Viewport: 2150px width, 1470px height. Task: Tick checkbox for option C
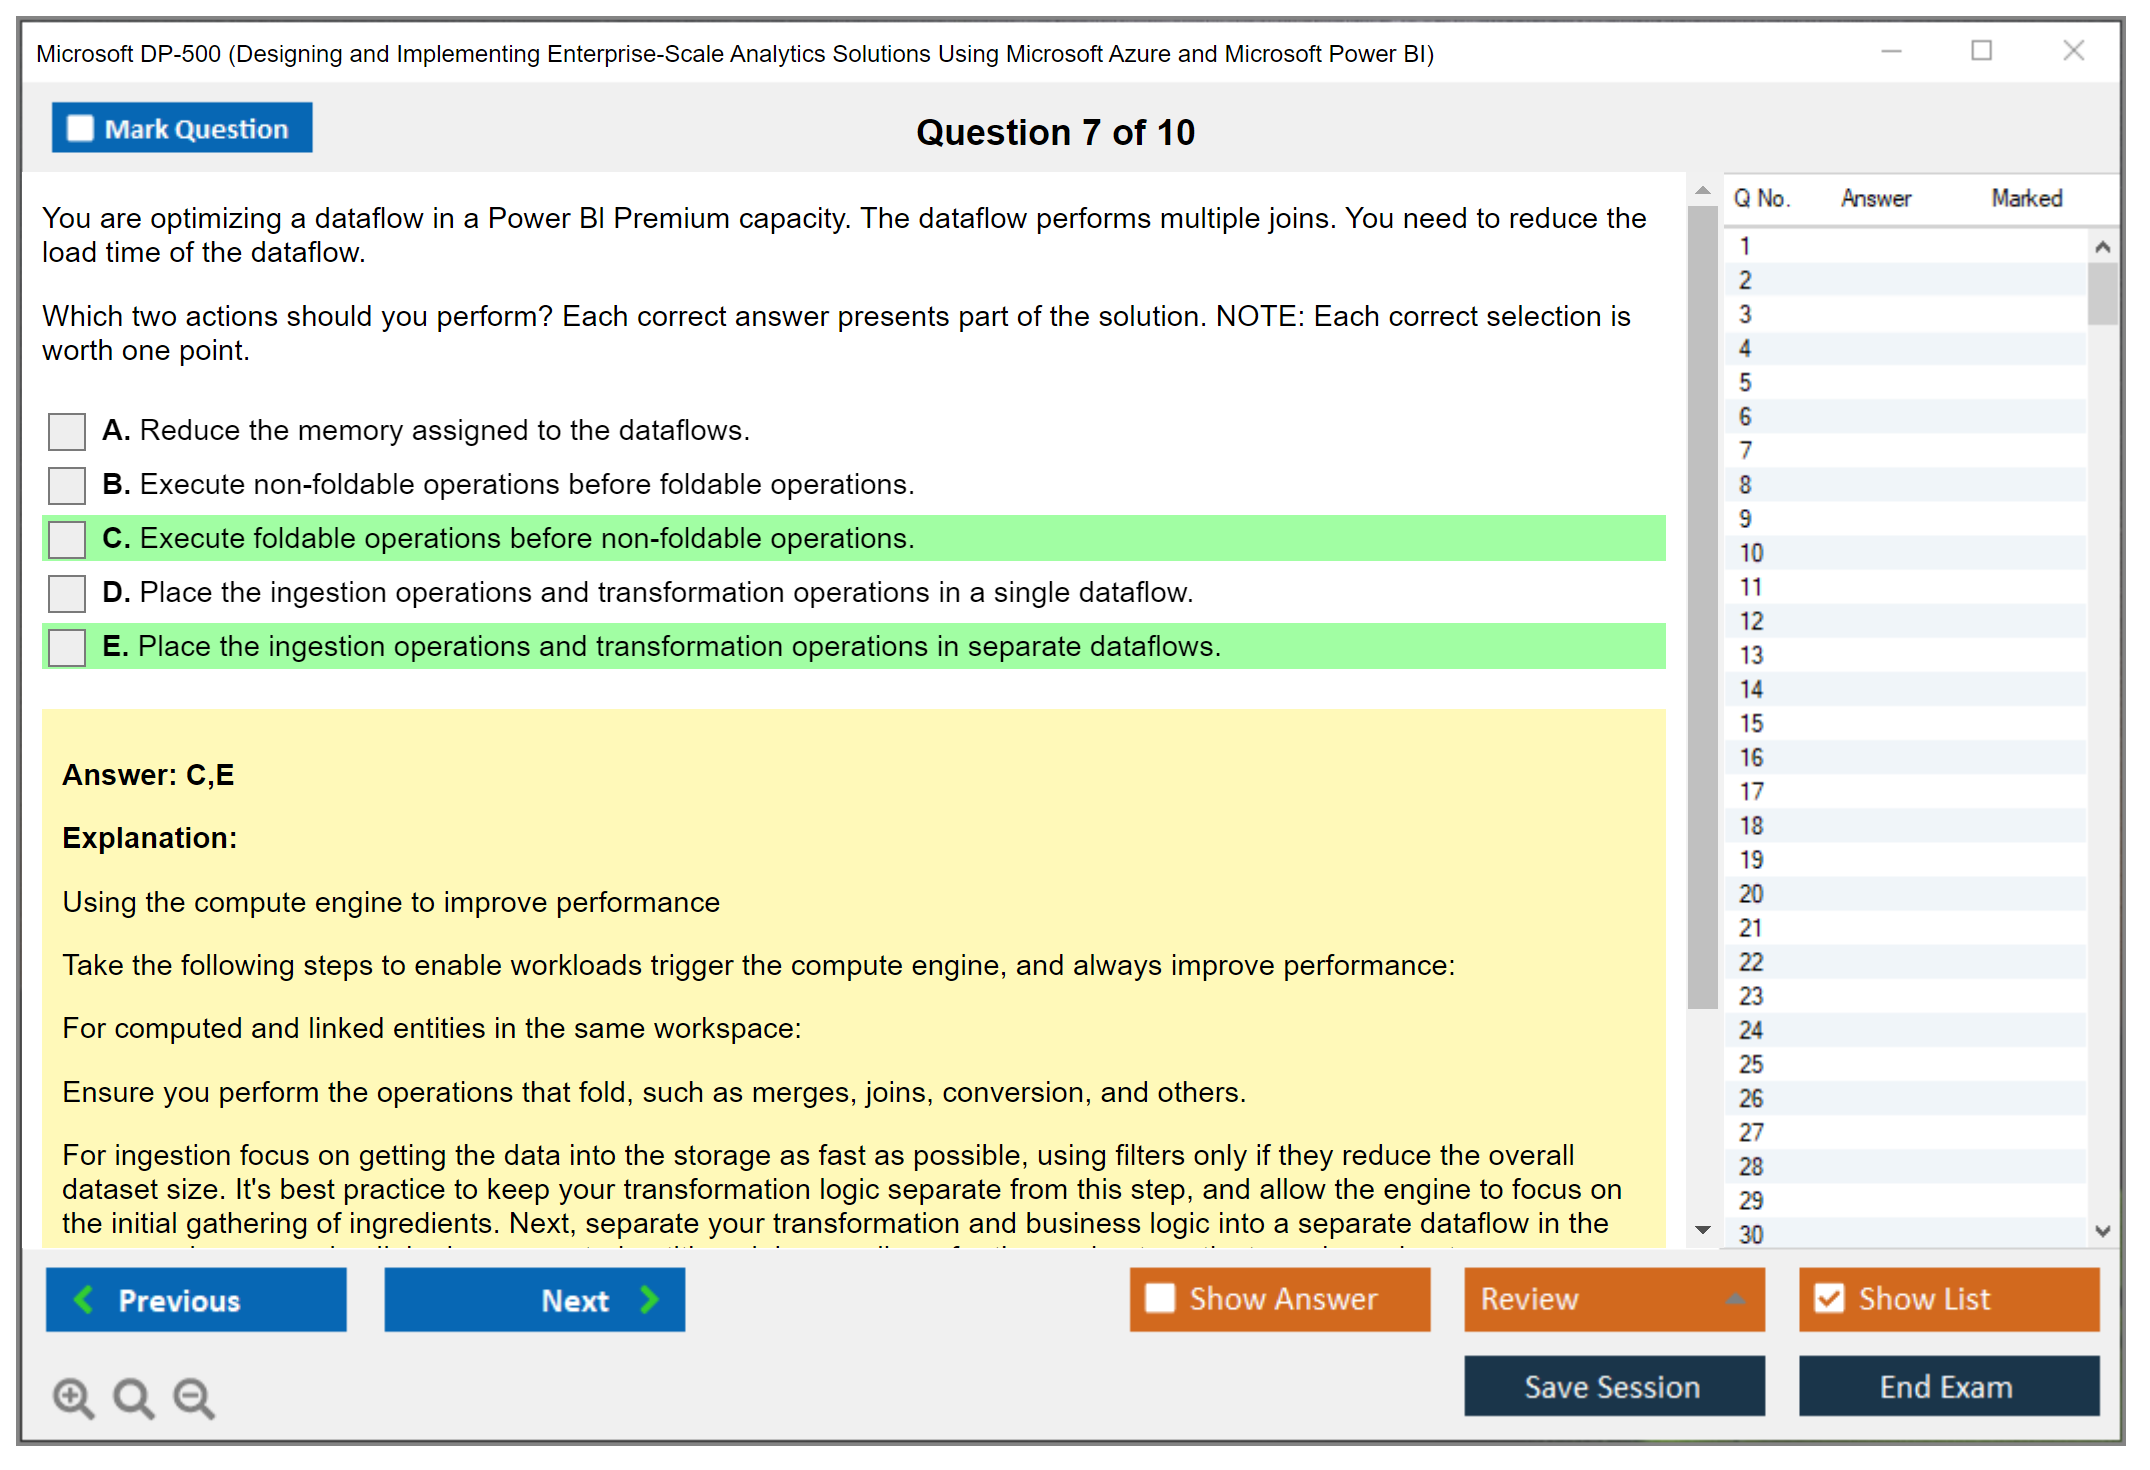(67, 540)
